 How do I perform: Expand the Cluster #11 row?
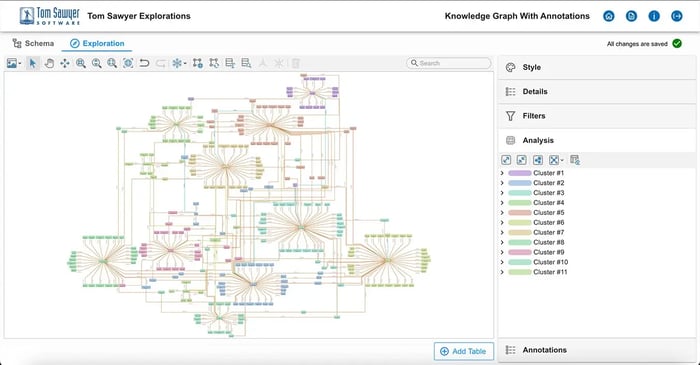pyautogui.click(x=502, y=272)
